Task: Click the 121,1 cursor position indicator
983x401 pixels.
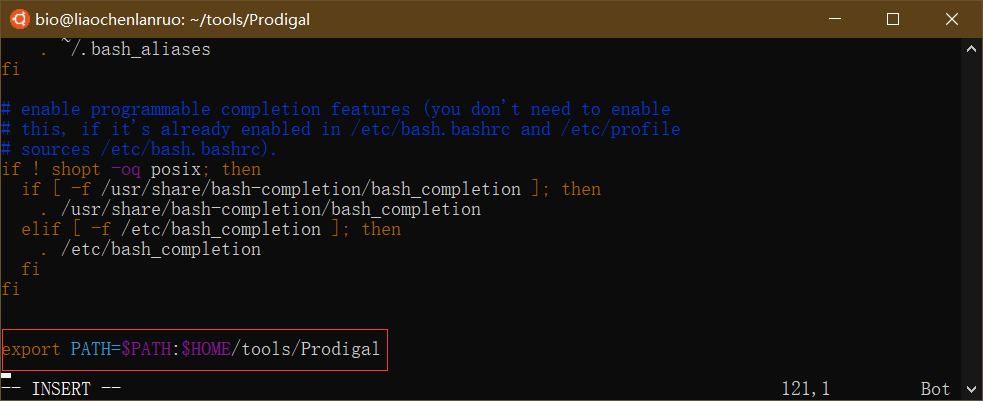Action: [x=810, y=388]
